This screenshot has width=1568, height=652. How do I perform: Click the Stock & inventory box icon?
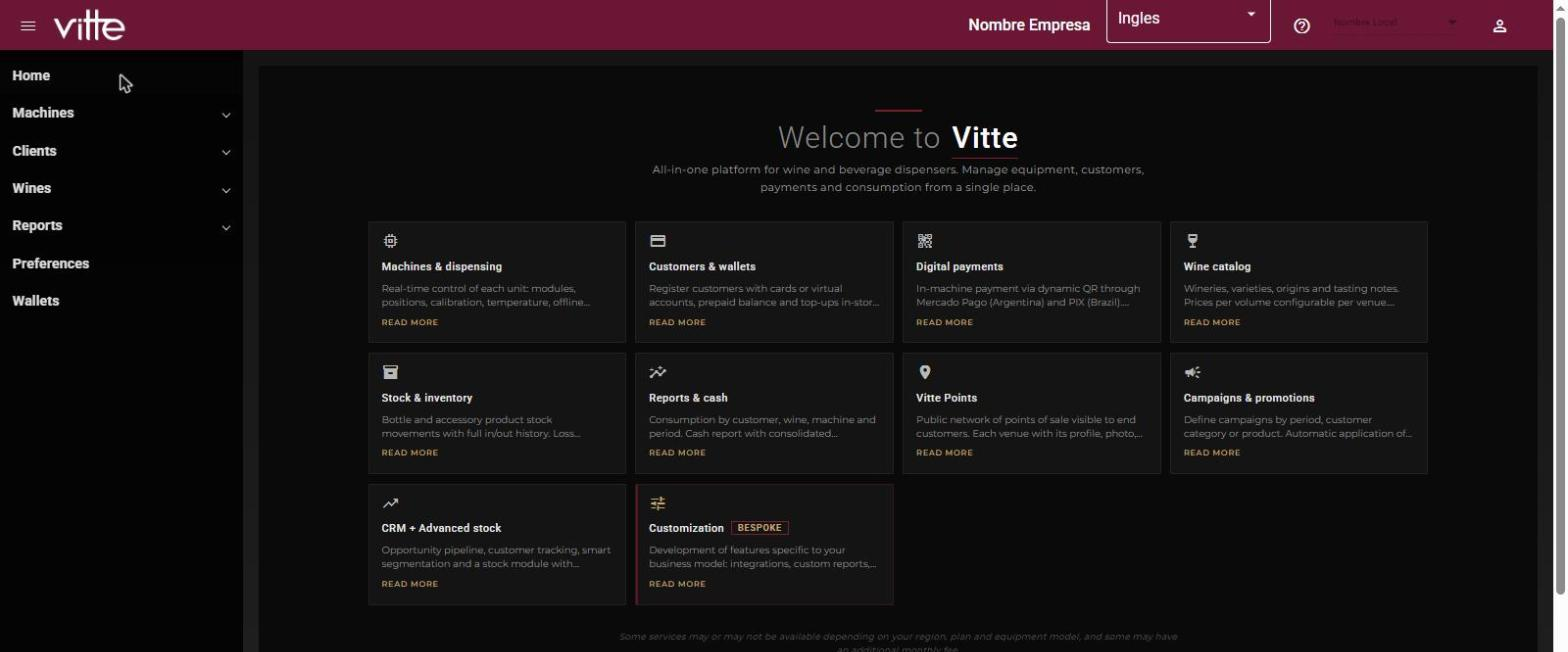tap(390, 372)
